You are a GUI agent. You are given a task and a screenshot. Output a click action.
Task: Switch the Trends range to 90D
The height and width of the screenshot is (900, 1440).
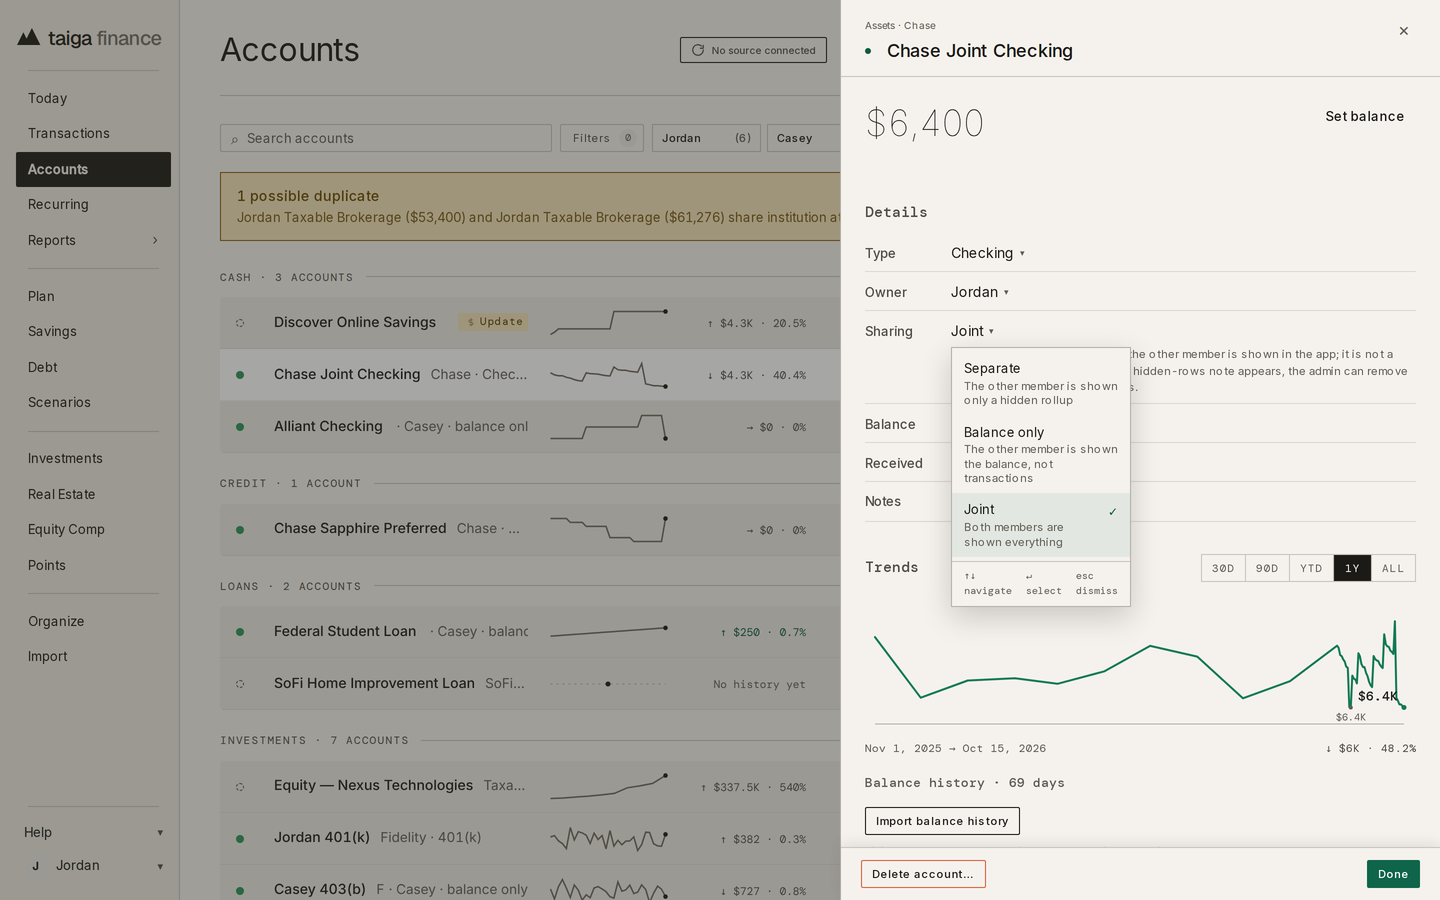point(1267,568)
